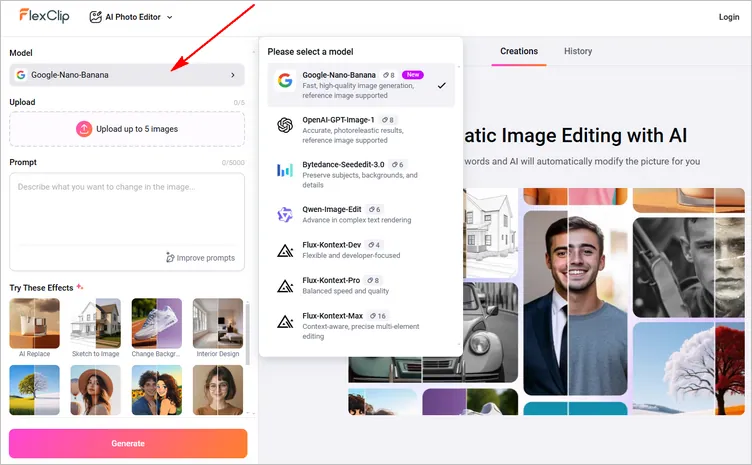The image size is (752, 465).
Task: Click the Flux-Kontext-Dev triangle icon
Action: tap(285, 250)
